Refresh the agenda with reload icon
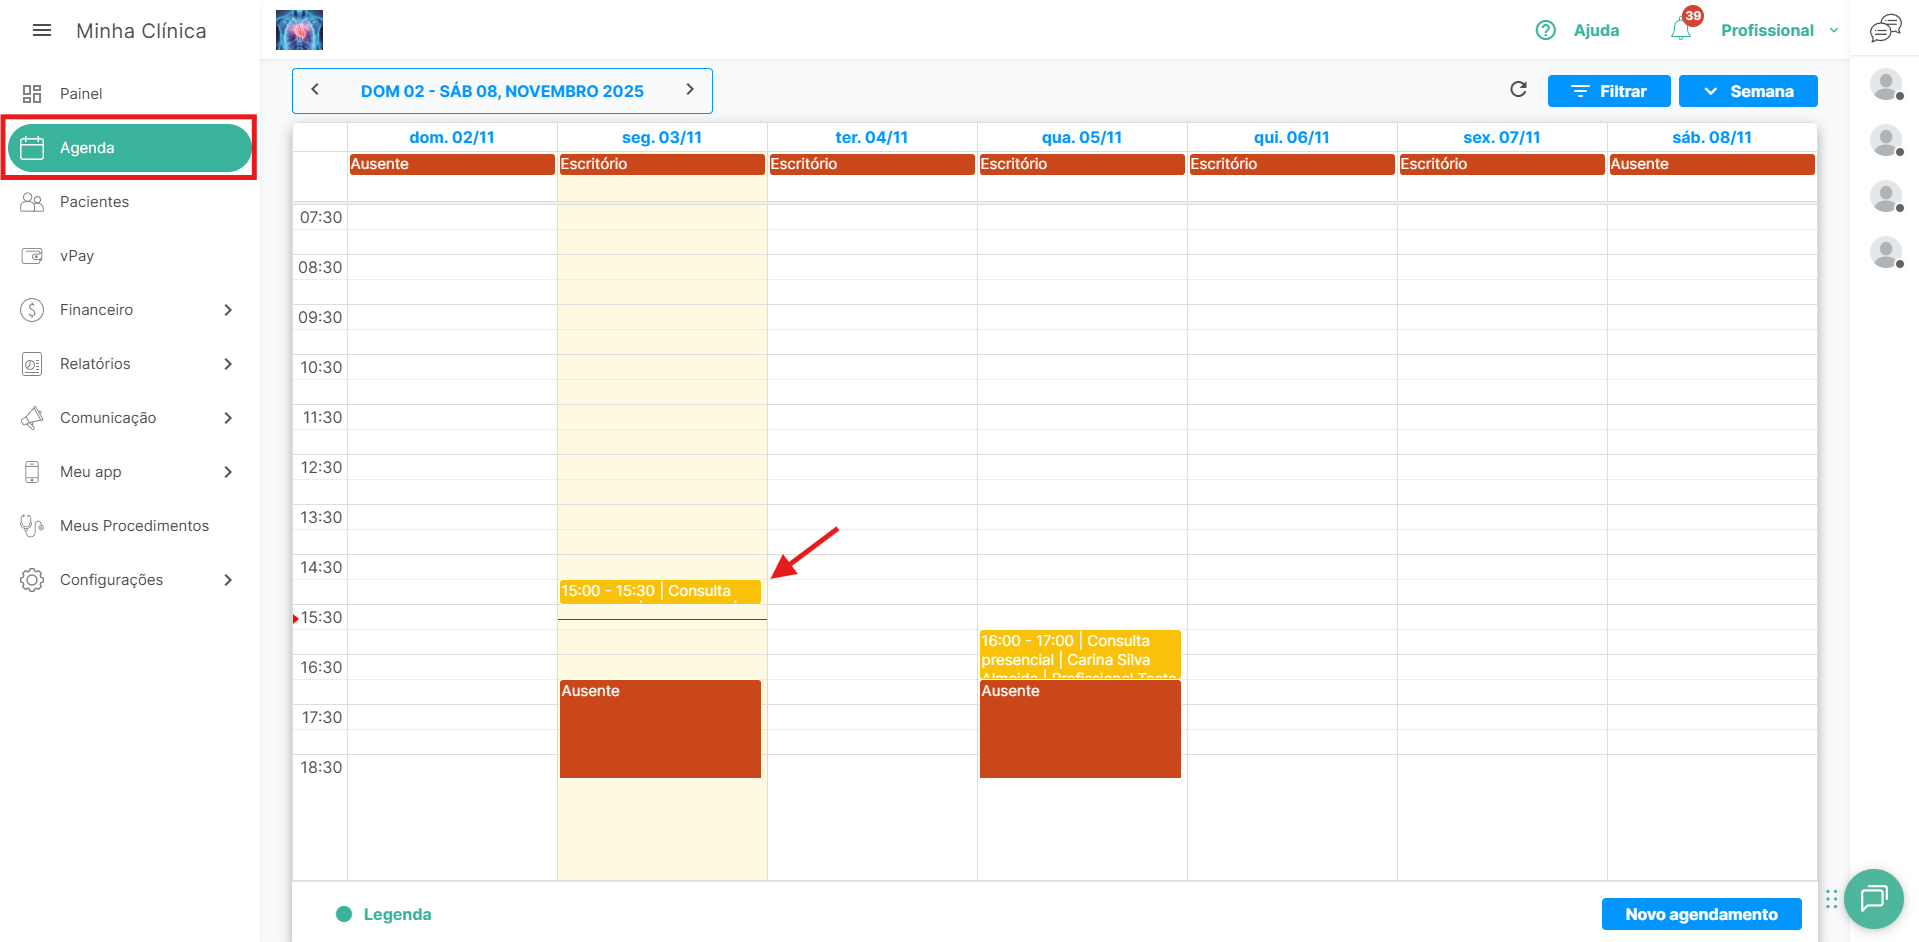This screenshot has width=1919, height=942. pyautogui.click(x=1518, y=90)
